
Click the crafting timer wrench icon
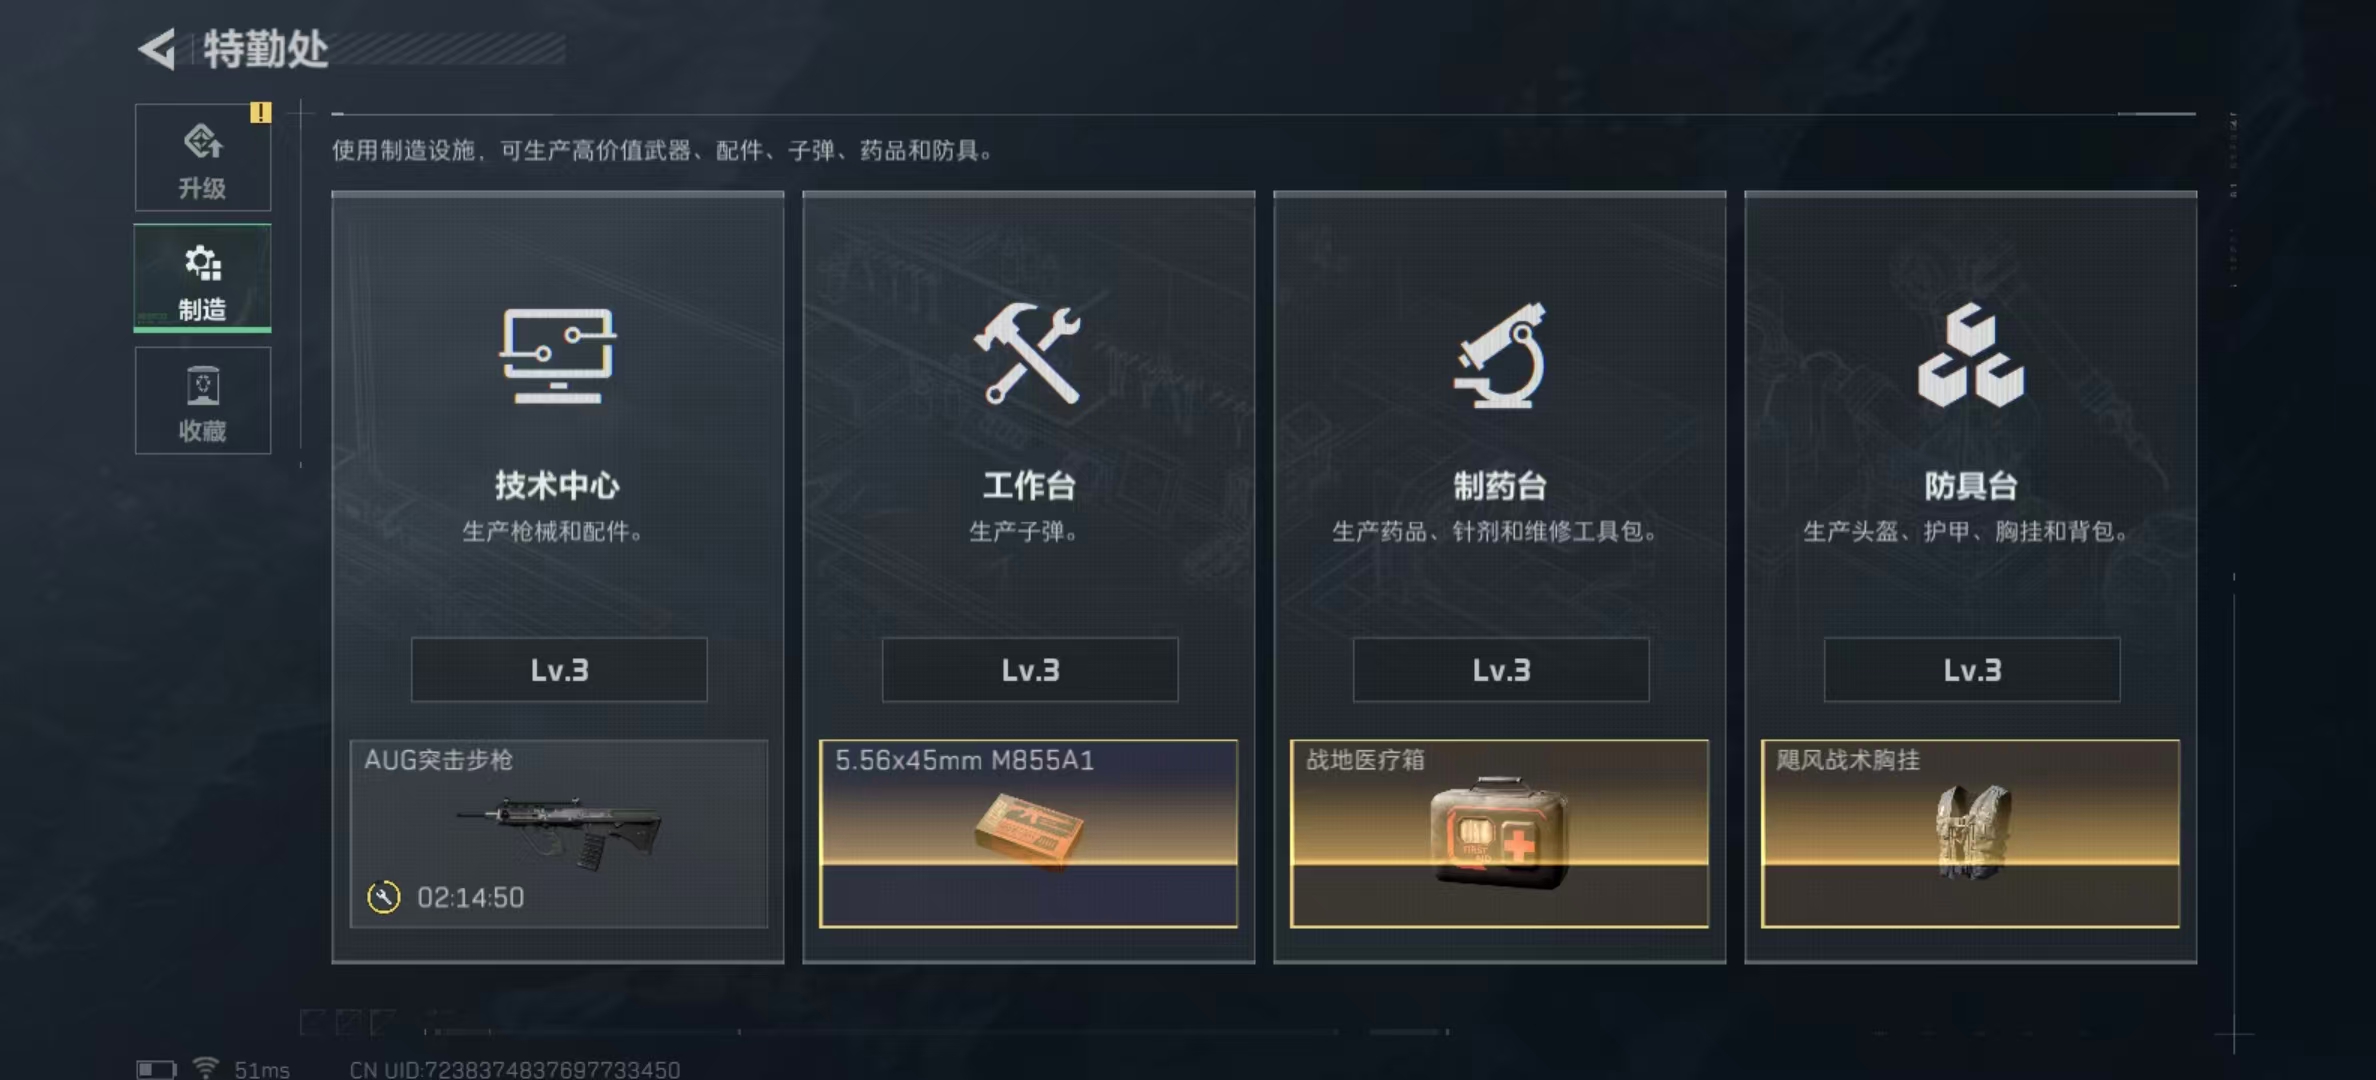tap(383, 897)
